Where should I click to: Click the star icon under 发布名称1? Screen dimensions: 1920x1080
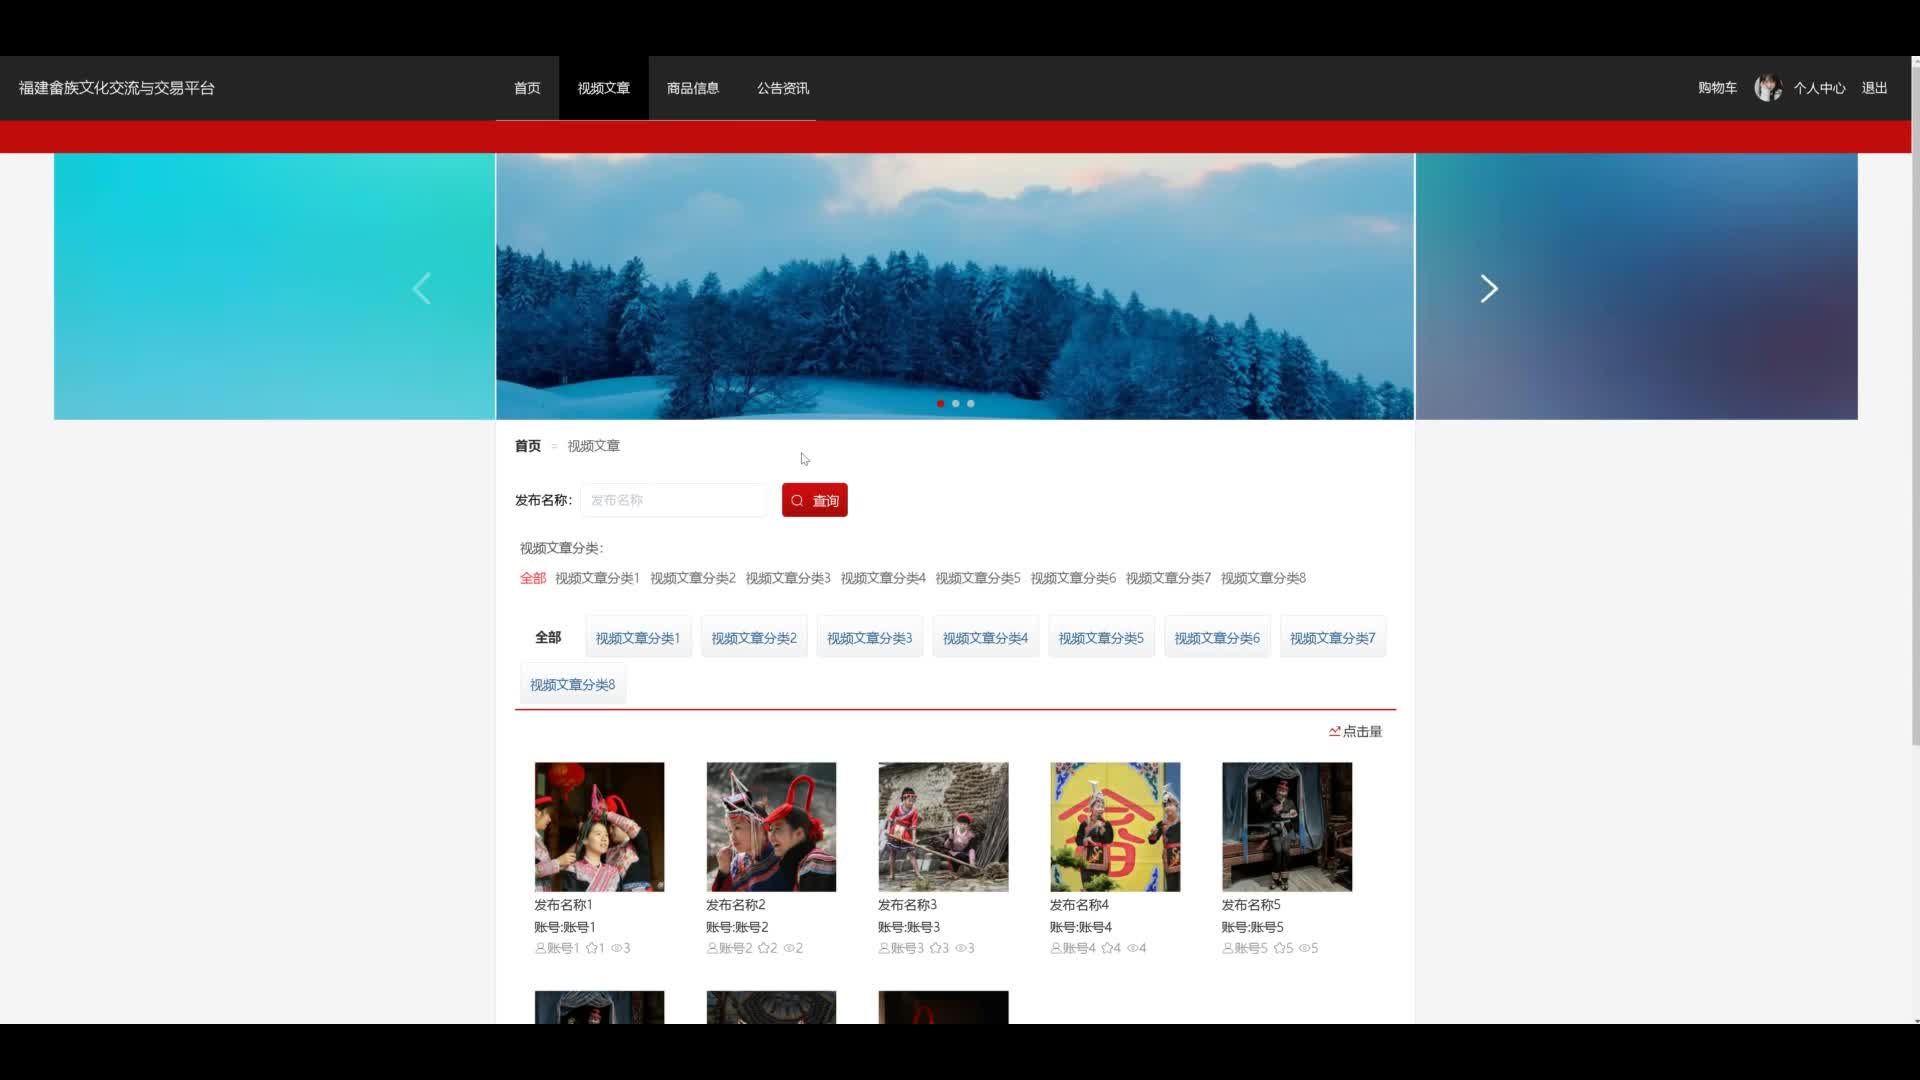[x=591, y=948]
